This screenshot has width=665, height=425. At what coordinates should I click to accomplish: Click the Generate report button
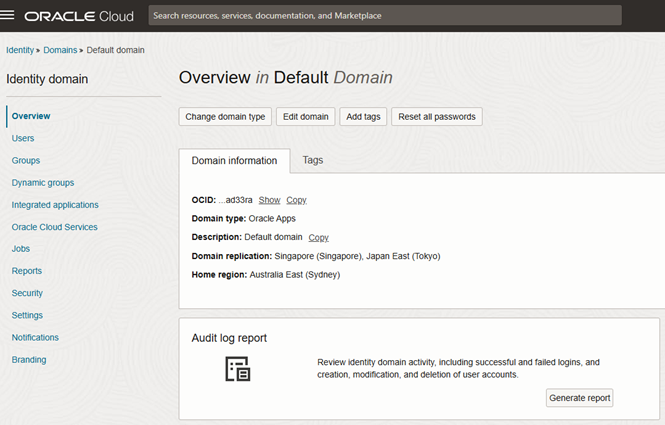pos(579,398)
